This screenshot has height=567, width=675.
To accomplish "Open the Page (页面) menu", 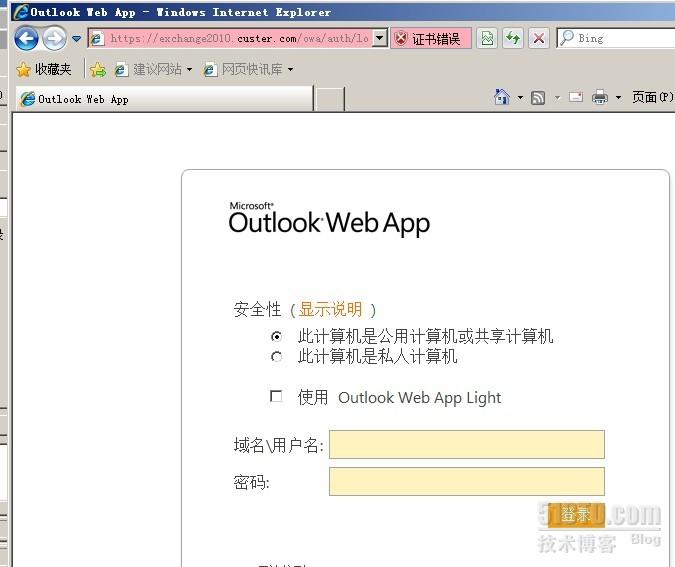I will pos(652,97).
